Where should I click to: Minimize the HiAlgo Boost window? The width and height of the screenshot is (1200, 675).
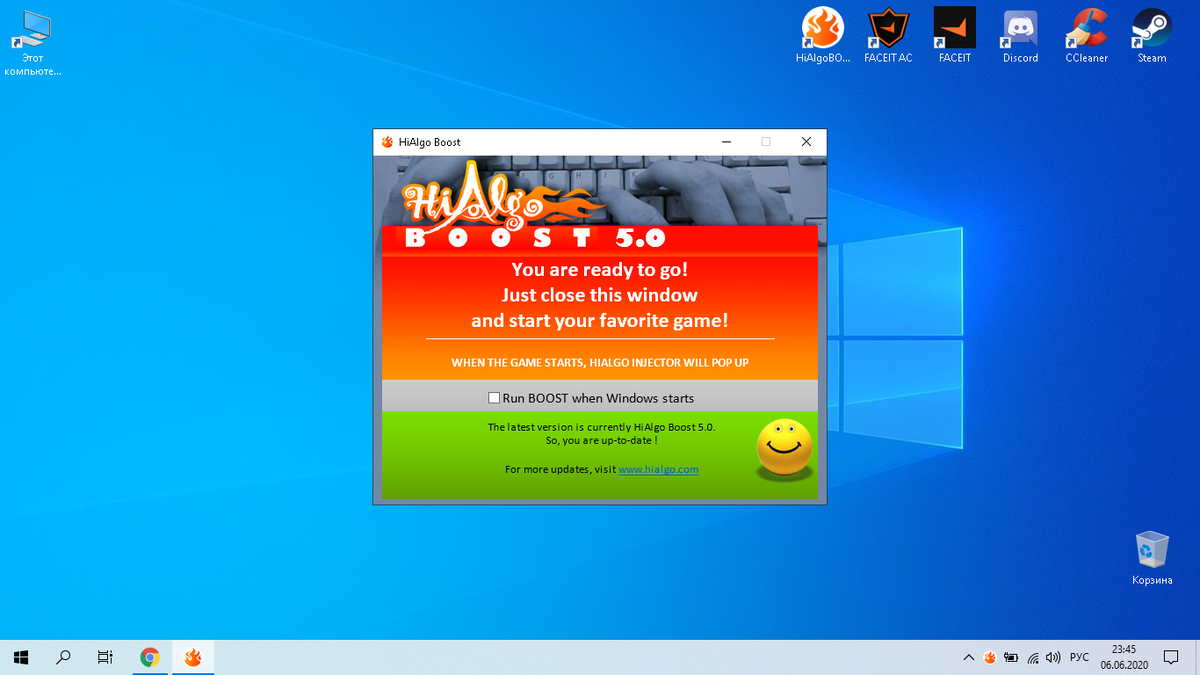[x=726, y=142]
